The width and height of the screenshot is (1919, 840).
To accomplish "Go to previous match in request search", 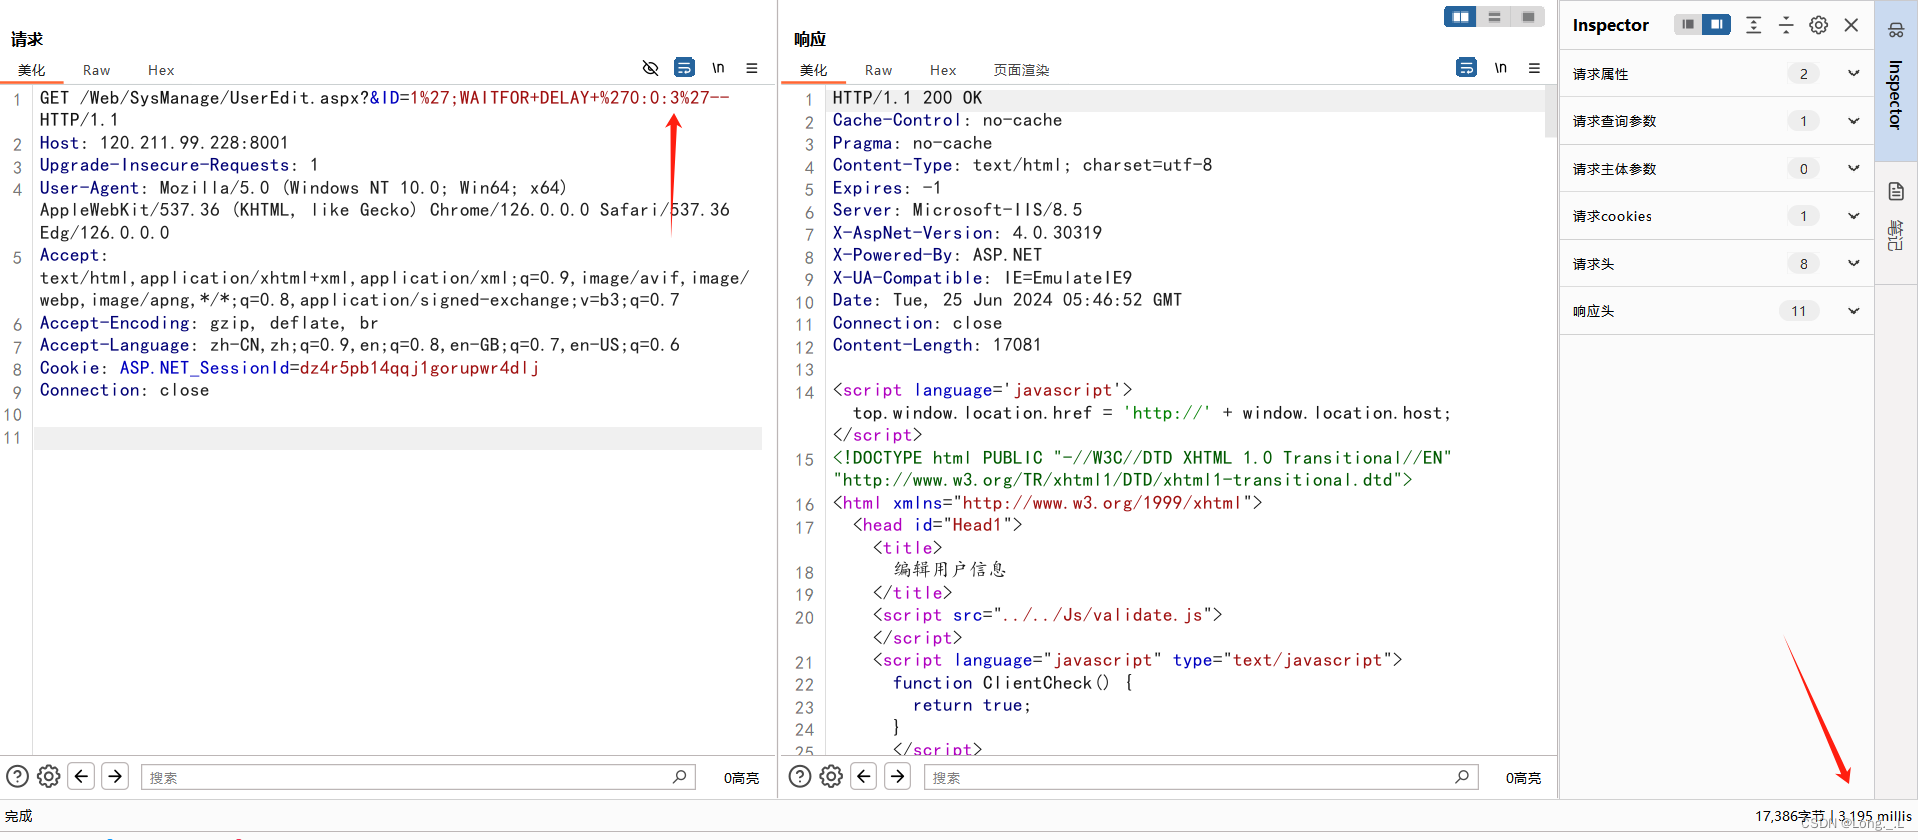I will (x=82, y=776).
